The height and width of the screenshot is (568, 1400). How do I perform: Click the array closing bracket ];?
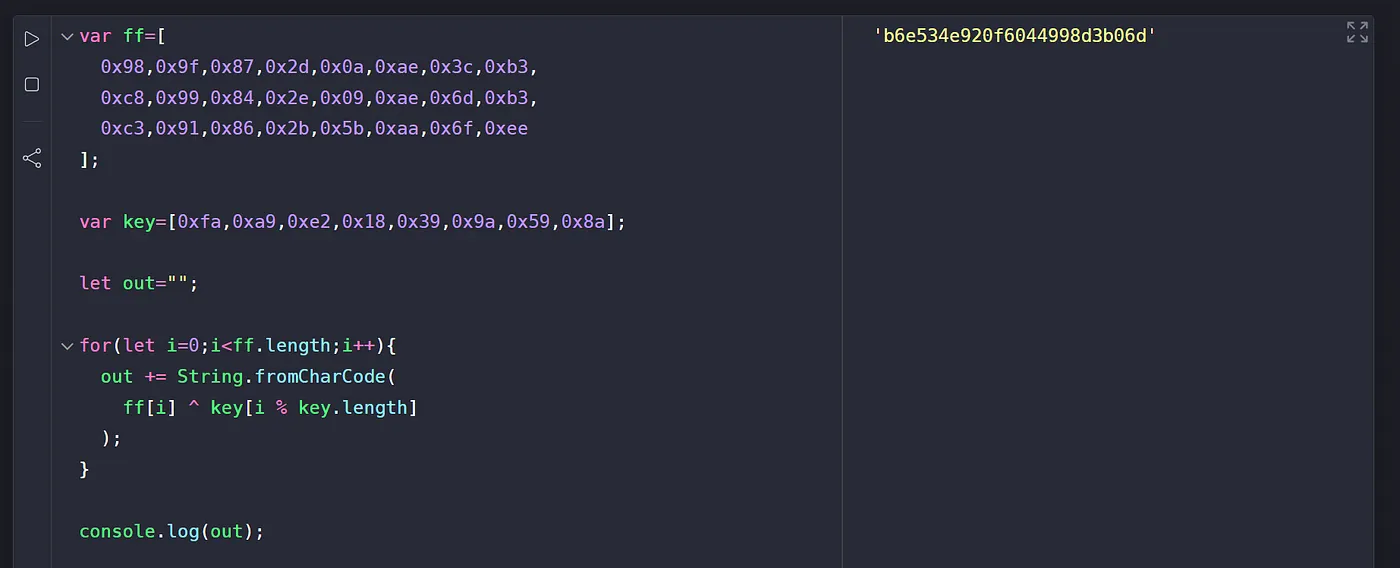(x=90, y=160)
